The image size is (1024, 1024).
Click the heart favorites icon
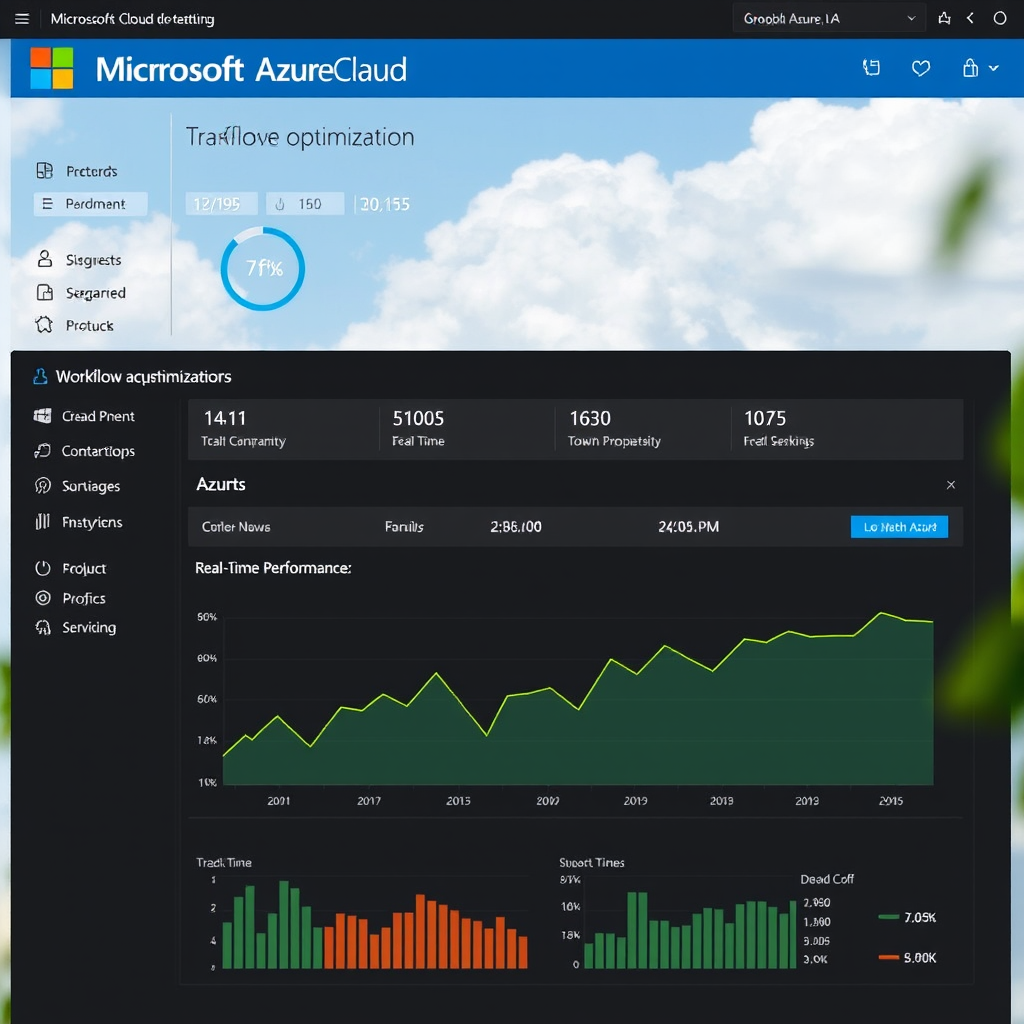click(921, 68)
